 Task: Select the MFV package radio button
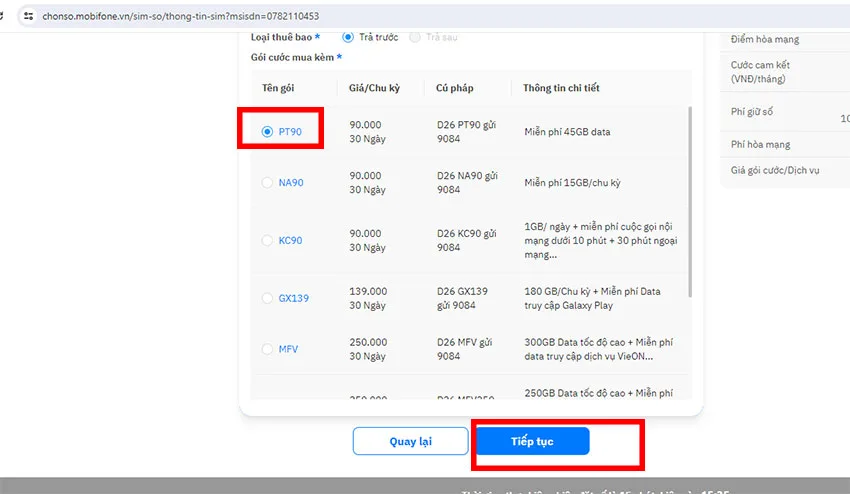pyautogui.click(x=267, y=349)
